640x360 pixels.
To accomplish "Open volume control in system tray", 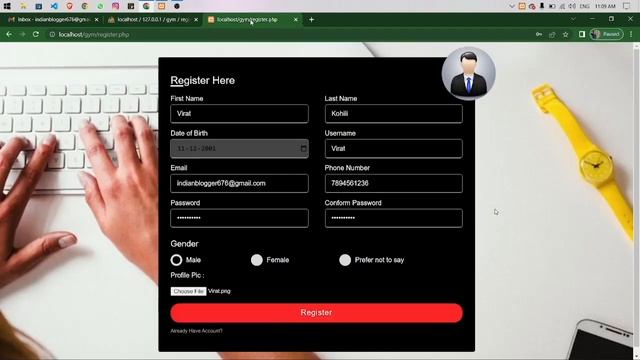I will click(x=572, y=6).
